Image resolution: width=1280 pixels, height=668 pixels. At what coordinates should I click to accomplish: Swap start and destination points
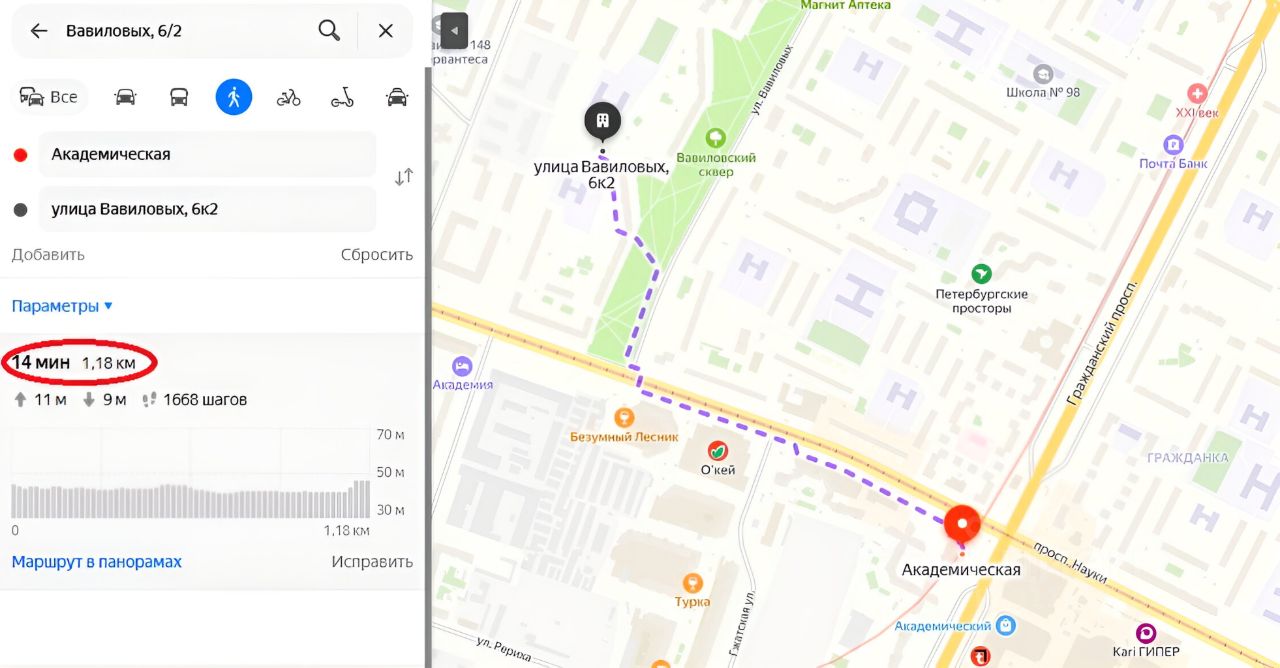click(404, 178)
